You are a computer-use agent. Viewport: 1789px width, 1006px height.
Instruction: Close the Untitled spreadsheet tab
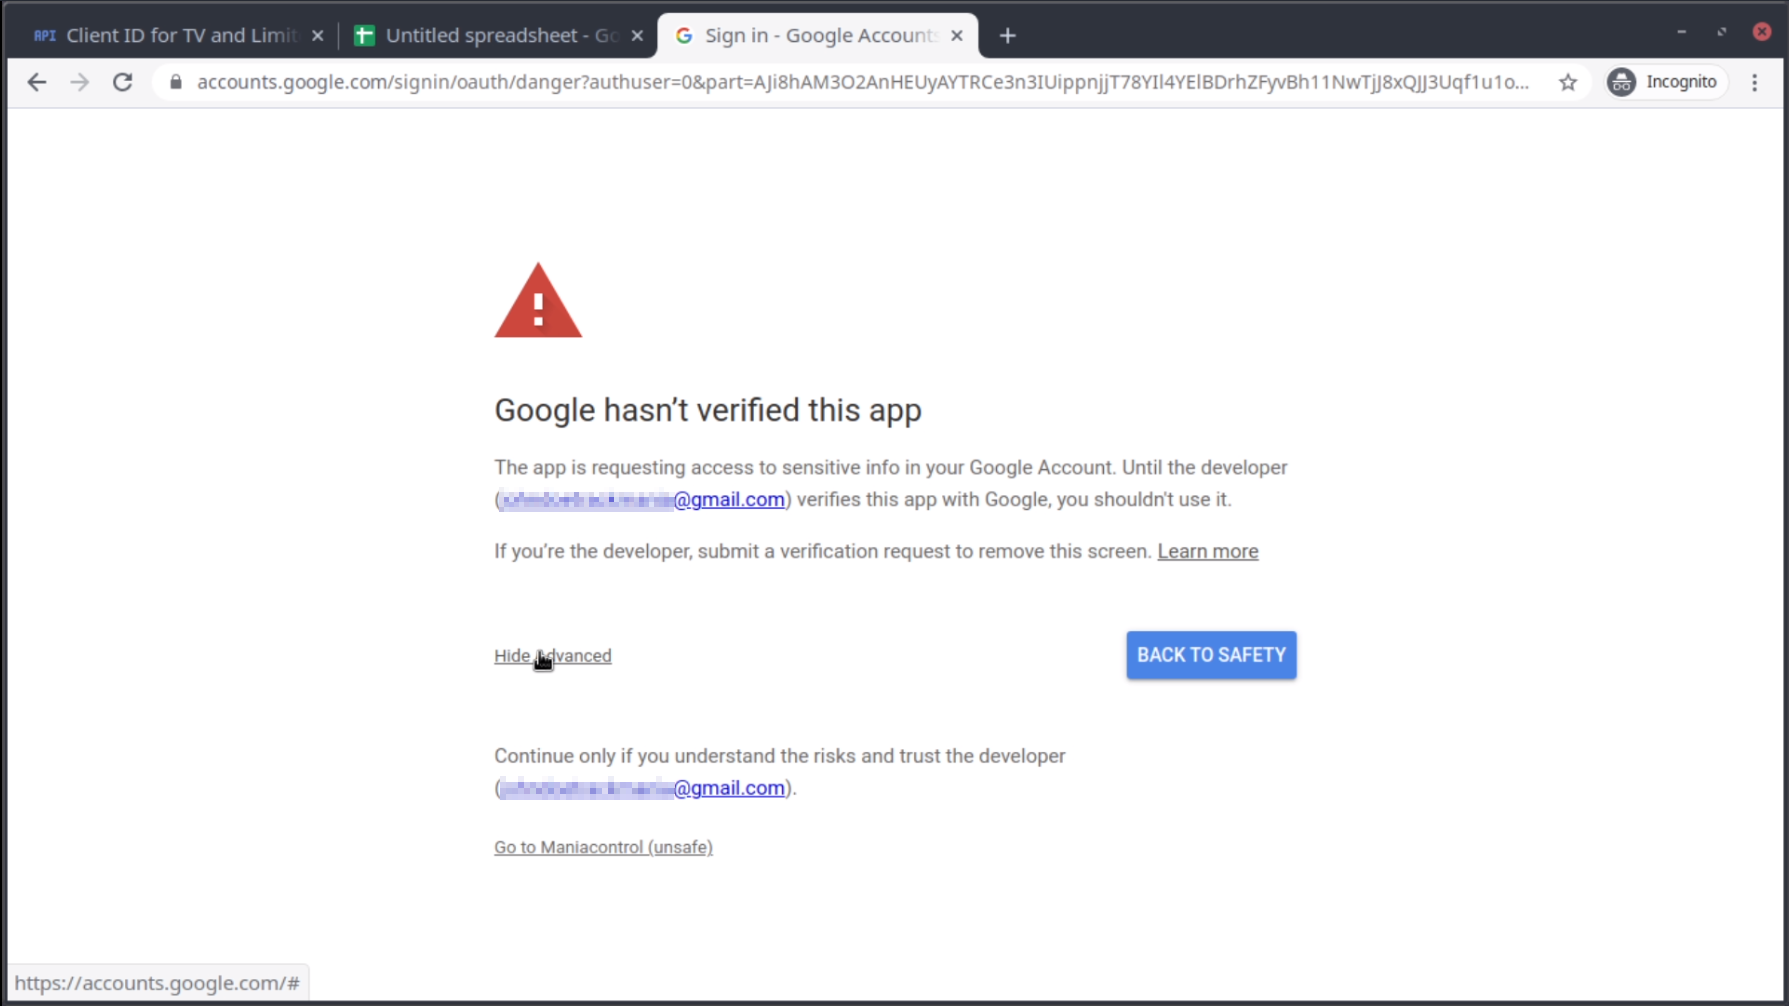click(x=637, y=36)
